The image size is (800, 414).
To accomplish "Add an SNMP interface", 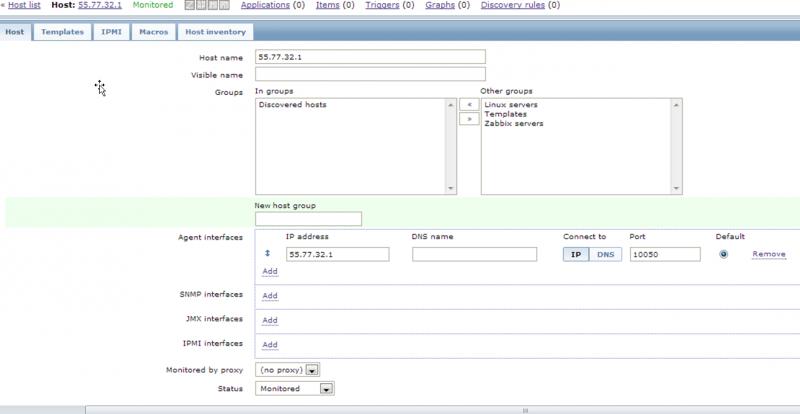I will pyautogui.click(x=270, y=296).
